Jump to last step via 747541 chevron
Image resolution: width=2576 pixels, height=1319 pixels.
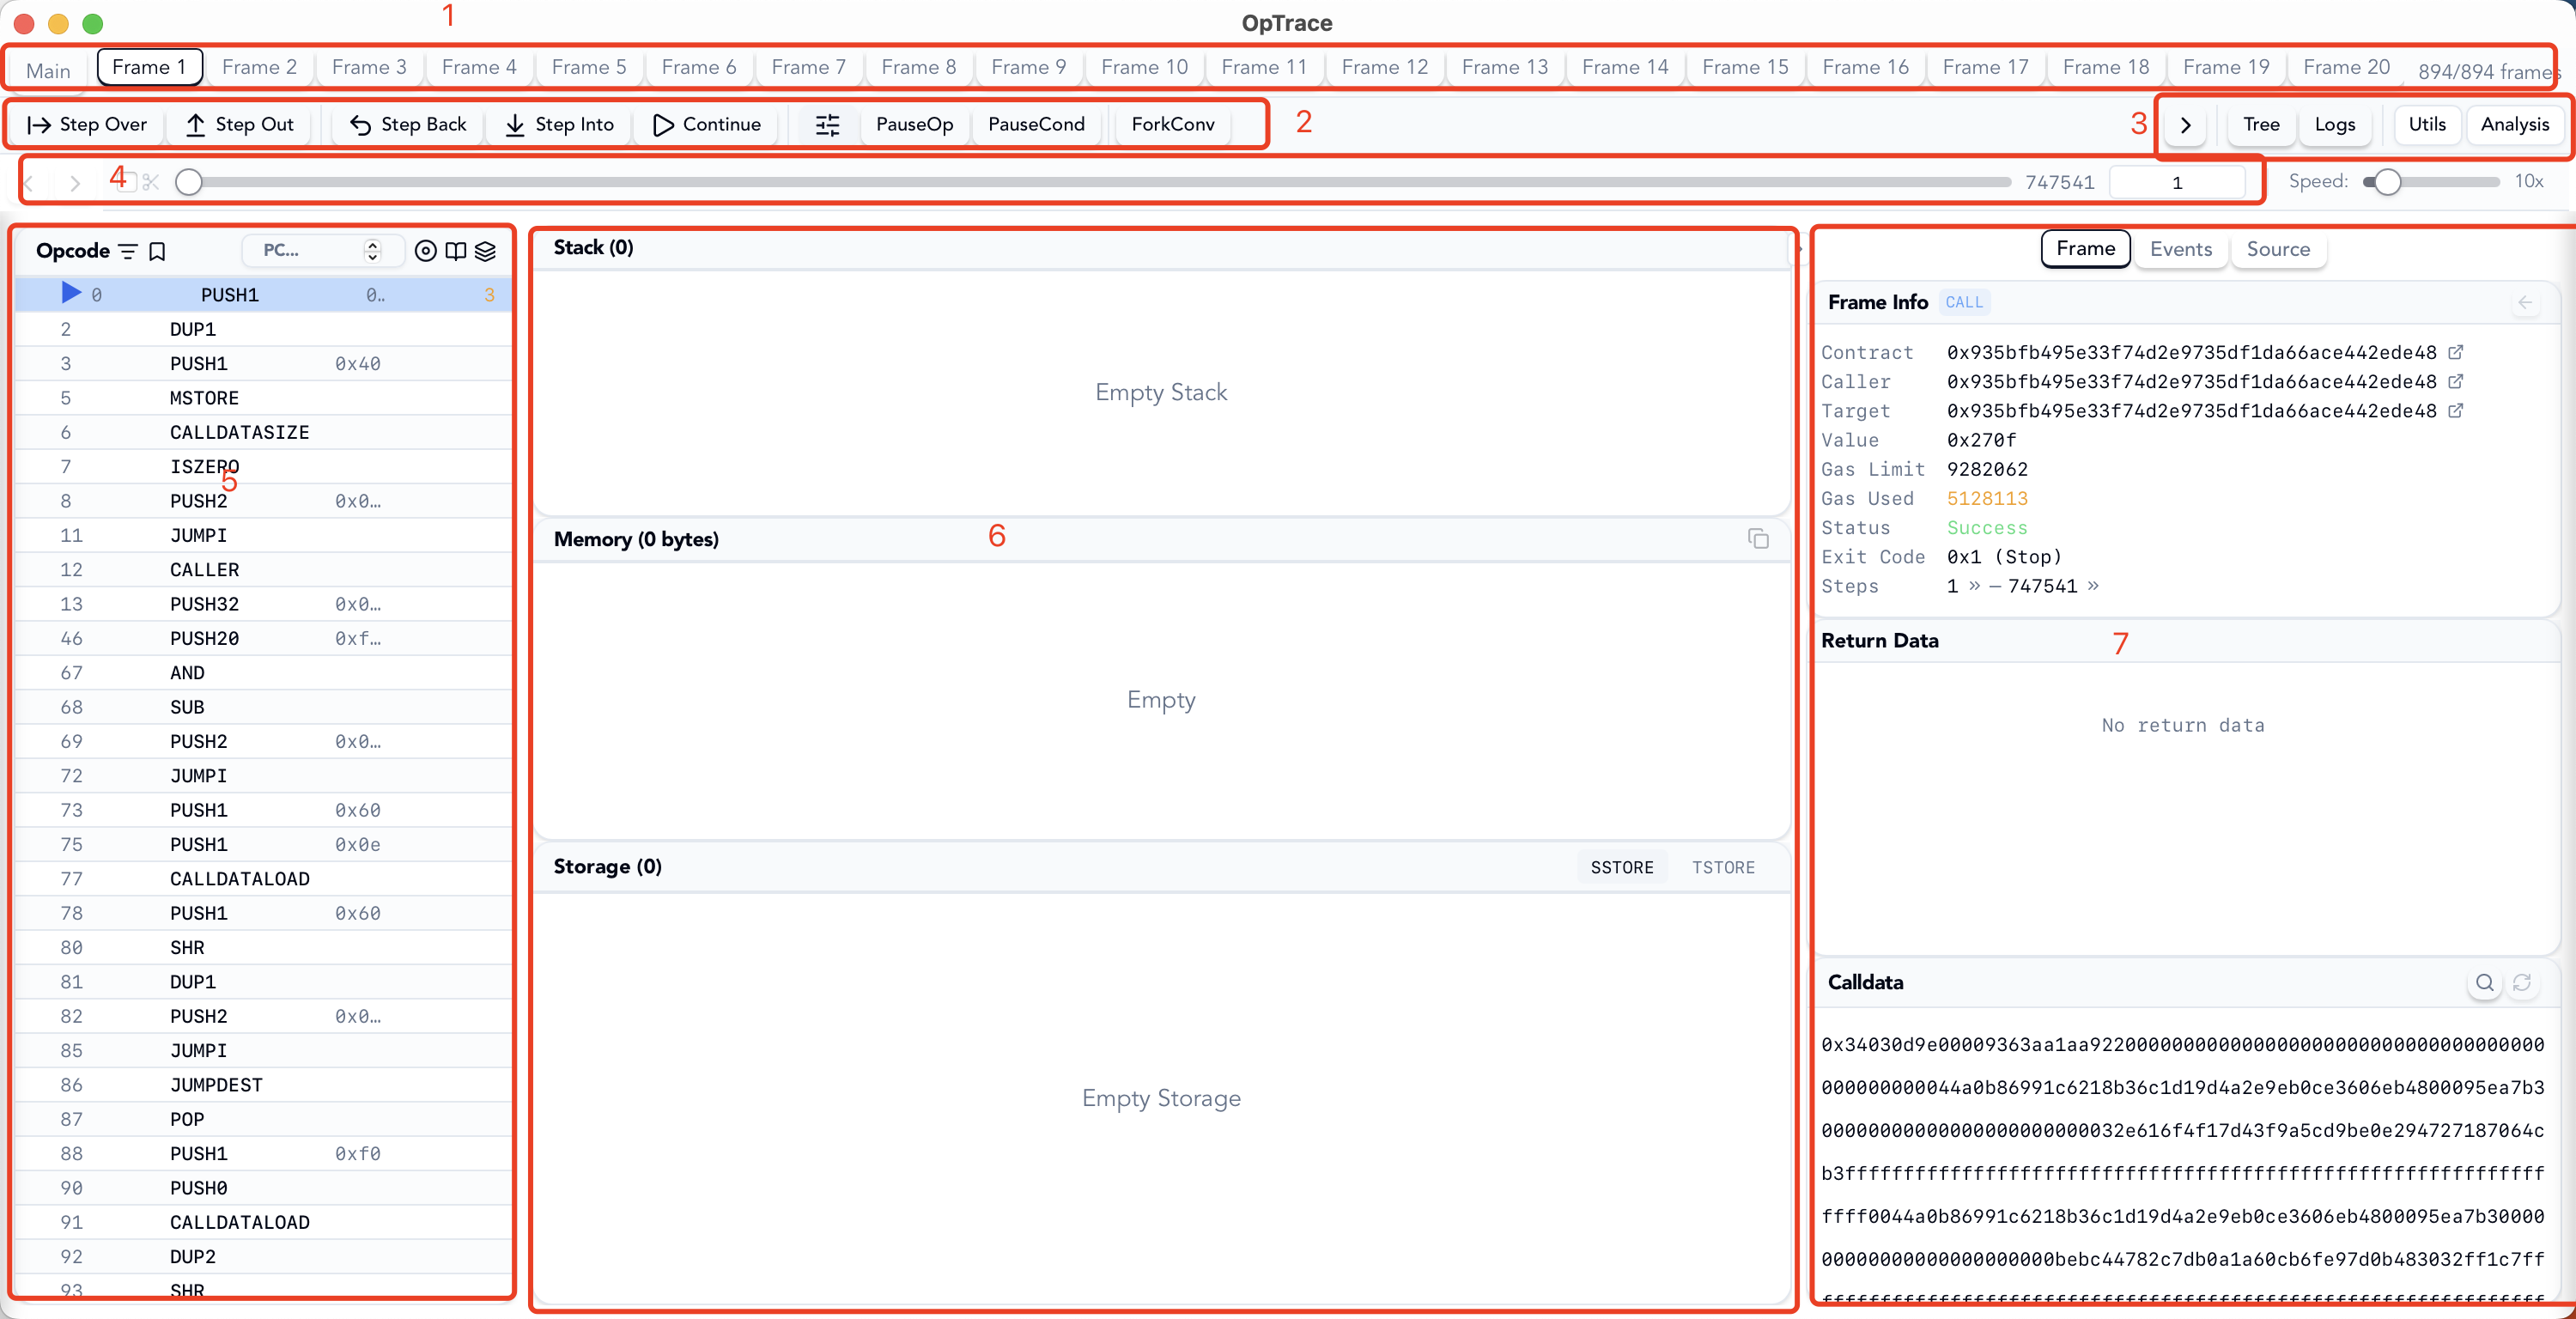click(x=2093, y=586)
